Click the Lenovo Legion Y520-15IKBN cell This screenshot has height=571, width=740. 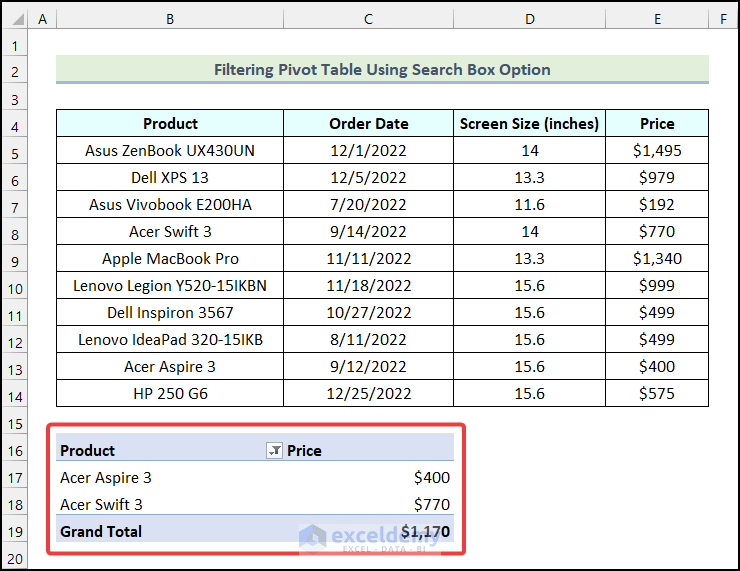170,286
